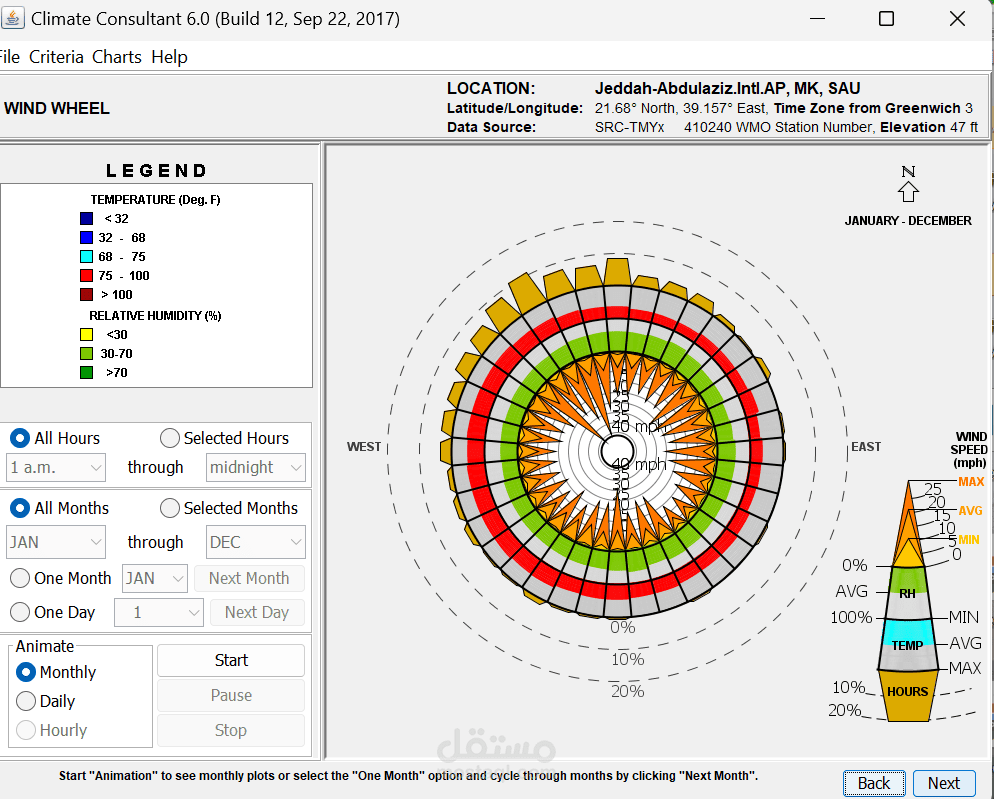Click the Stop animation button

(x=231, y=730)
